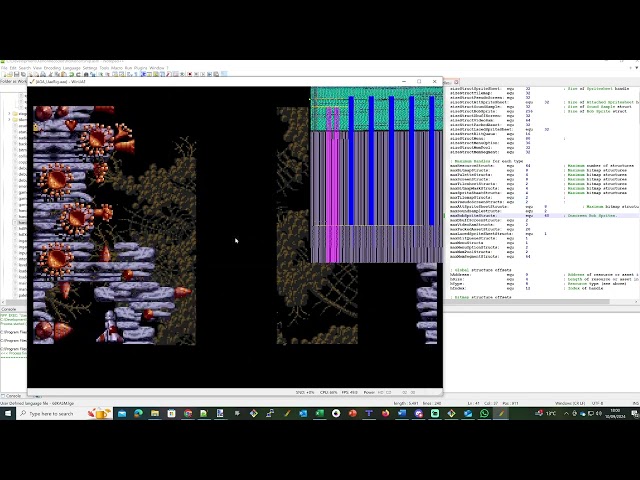
Task: Toggle word wrap in the toolbar
Action: [129, 74]
